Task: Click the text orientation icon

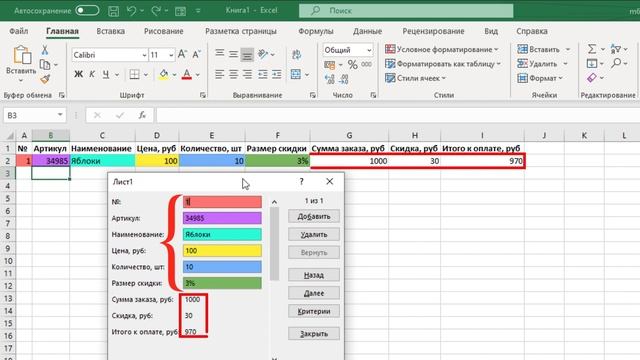Action: pos(263,54)
